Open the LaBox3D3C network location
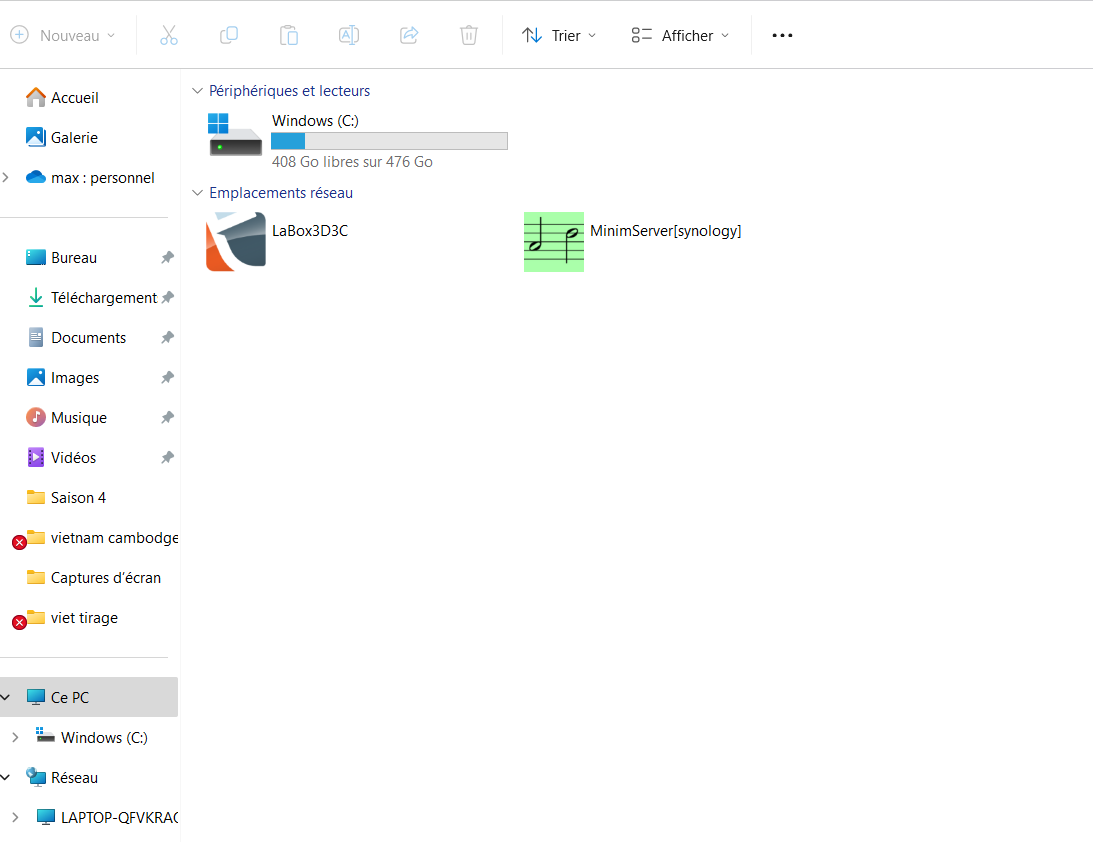 [x=236, y=241]
